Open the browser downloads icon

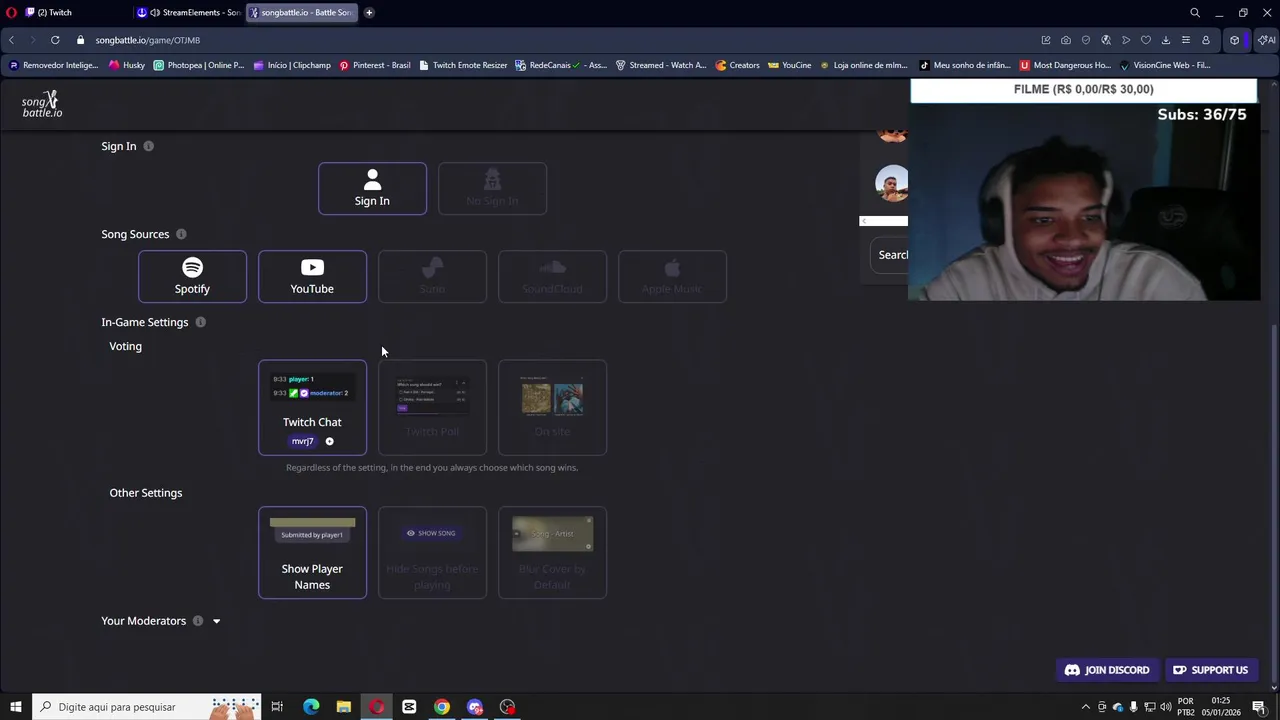(x=1166, y=40)
